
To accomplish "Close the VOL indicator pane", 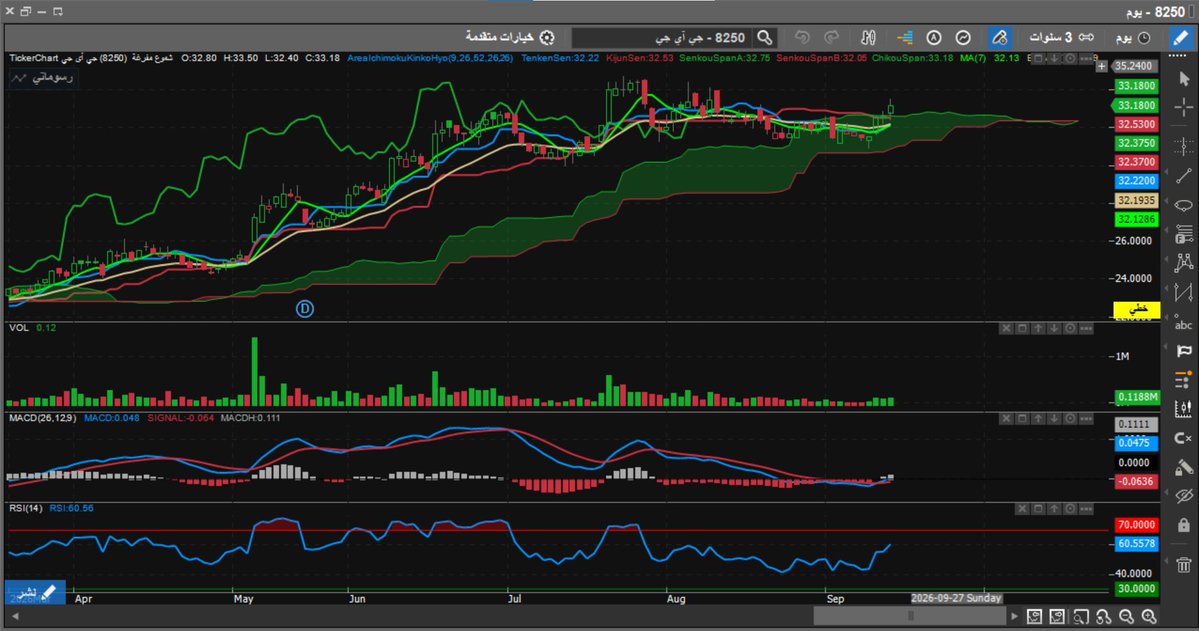I will point(1006,329).
